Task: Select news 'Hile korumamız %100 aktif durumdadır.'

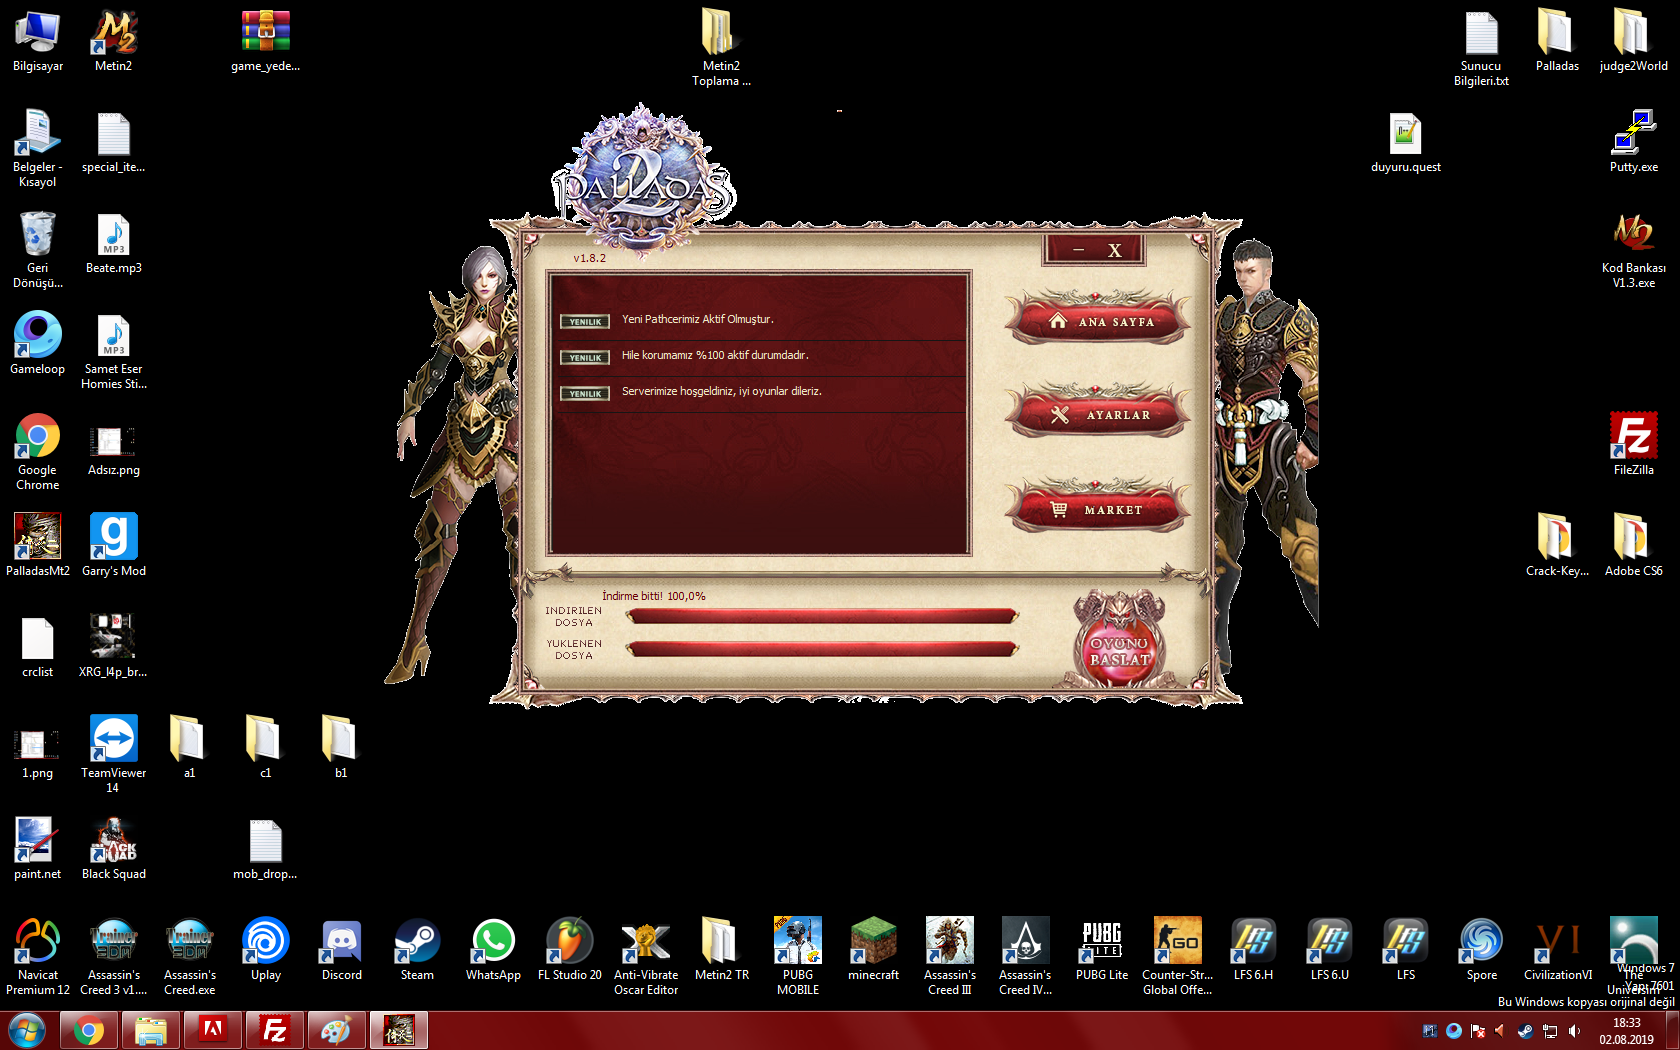Action: click(715, 356)
